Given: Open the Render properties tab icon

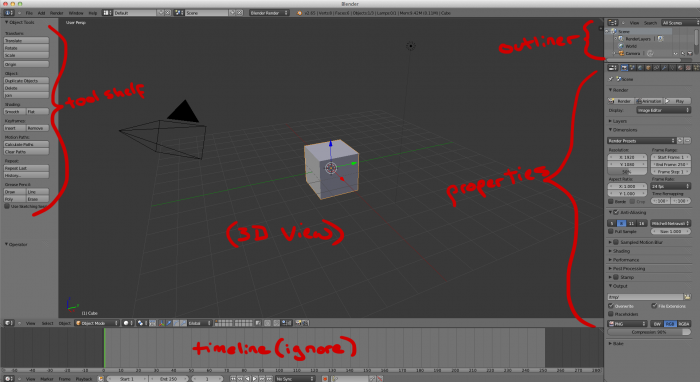Looking at the screenshot, I should (624, 68).
